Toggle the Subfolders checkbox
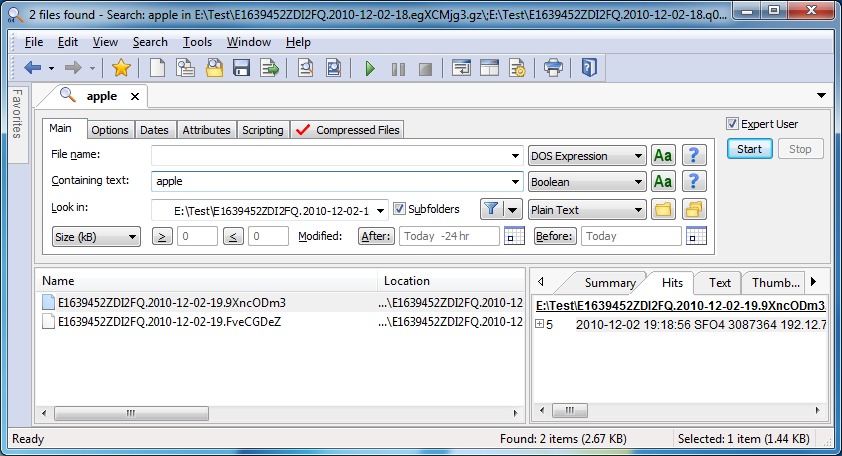Screen dimensions: 842x456 click(399, 208)
